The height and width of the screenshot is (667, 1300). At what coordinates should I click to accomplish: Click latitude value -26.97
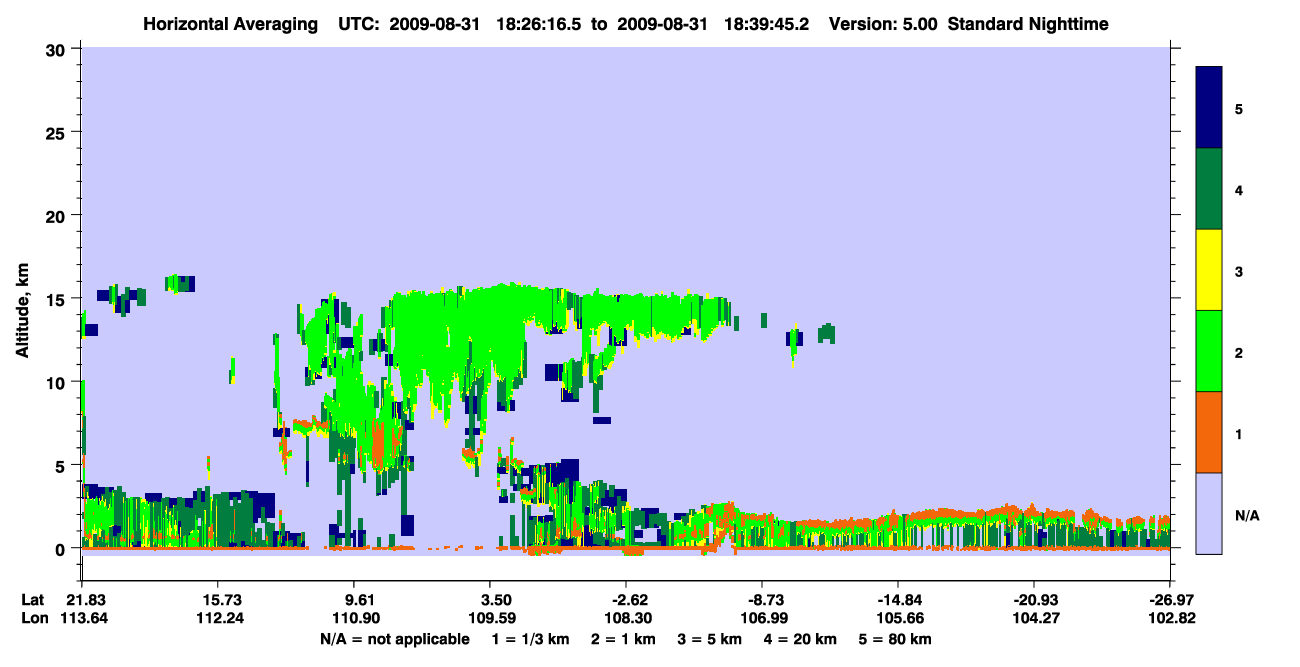point(1170,600)
